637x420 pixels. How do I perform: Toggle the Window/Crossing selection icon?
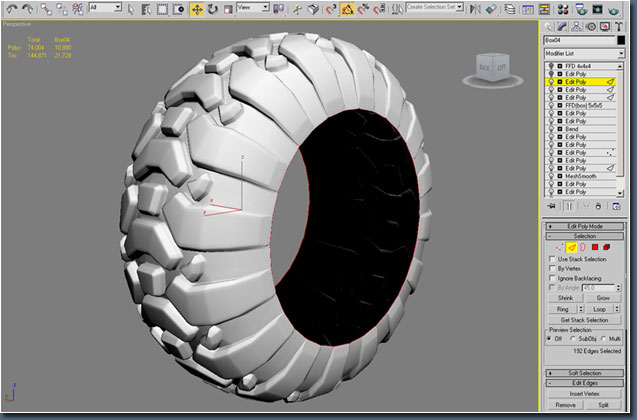(x=178, y=9)
